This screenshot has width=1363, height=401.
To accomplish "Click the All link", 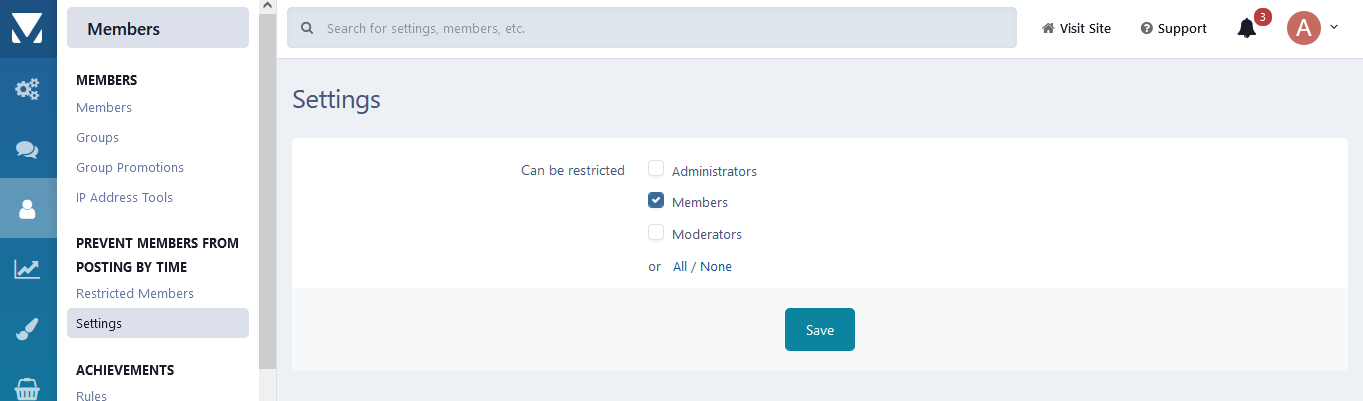I will pos(680,267).
